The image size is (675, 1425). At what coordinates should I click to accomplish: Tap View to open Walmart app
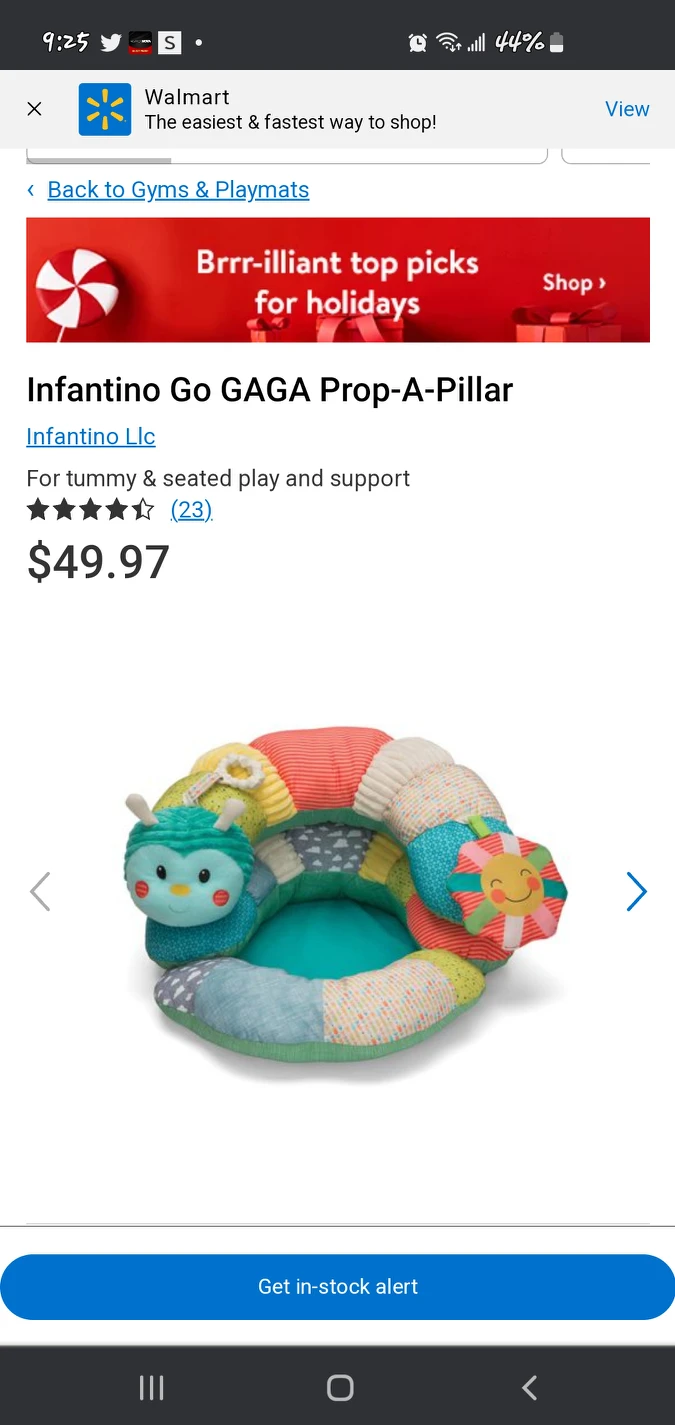click(627, 109)
